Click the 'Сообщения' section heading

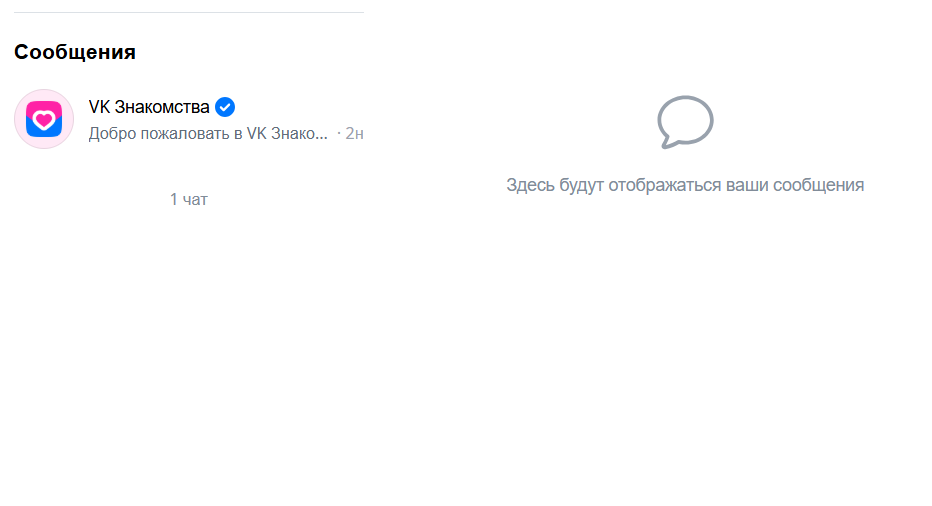pyautogui.click(x=75, y=52)
